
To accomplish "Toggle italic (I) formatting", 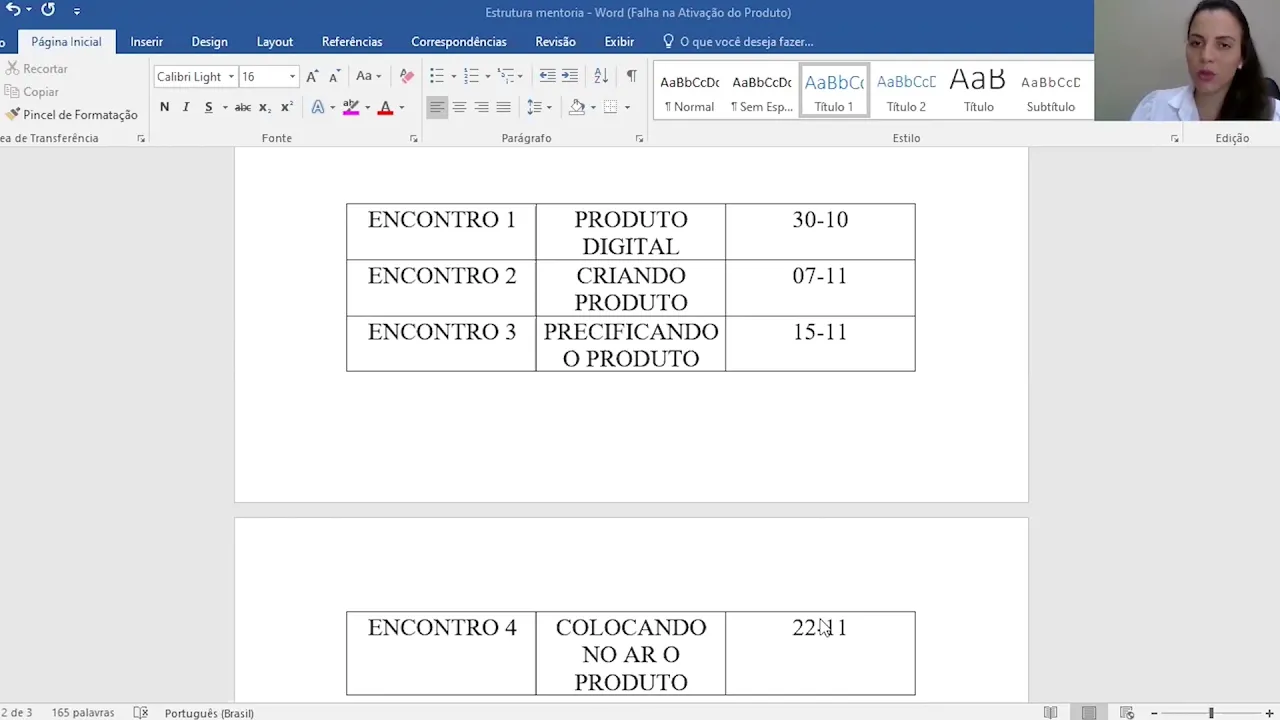I will tap(186, 107).
